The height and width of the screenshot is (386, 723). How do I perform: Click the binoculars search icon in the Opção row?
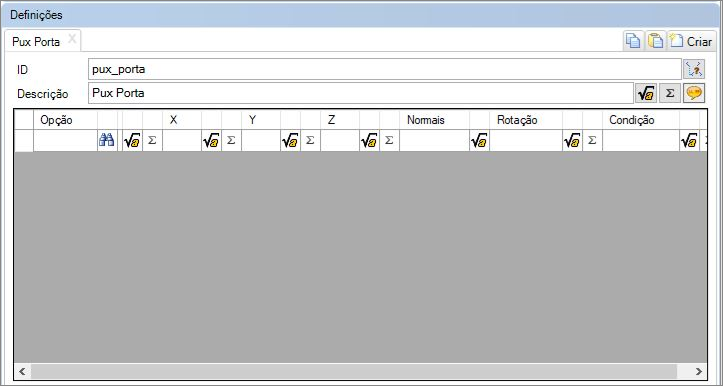tap(107, 141)
